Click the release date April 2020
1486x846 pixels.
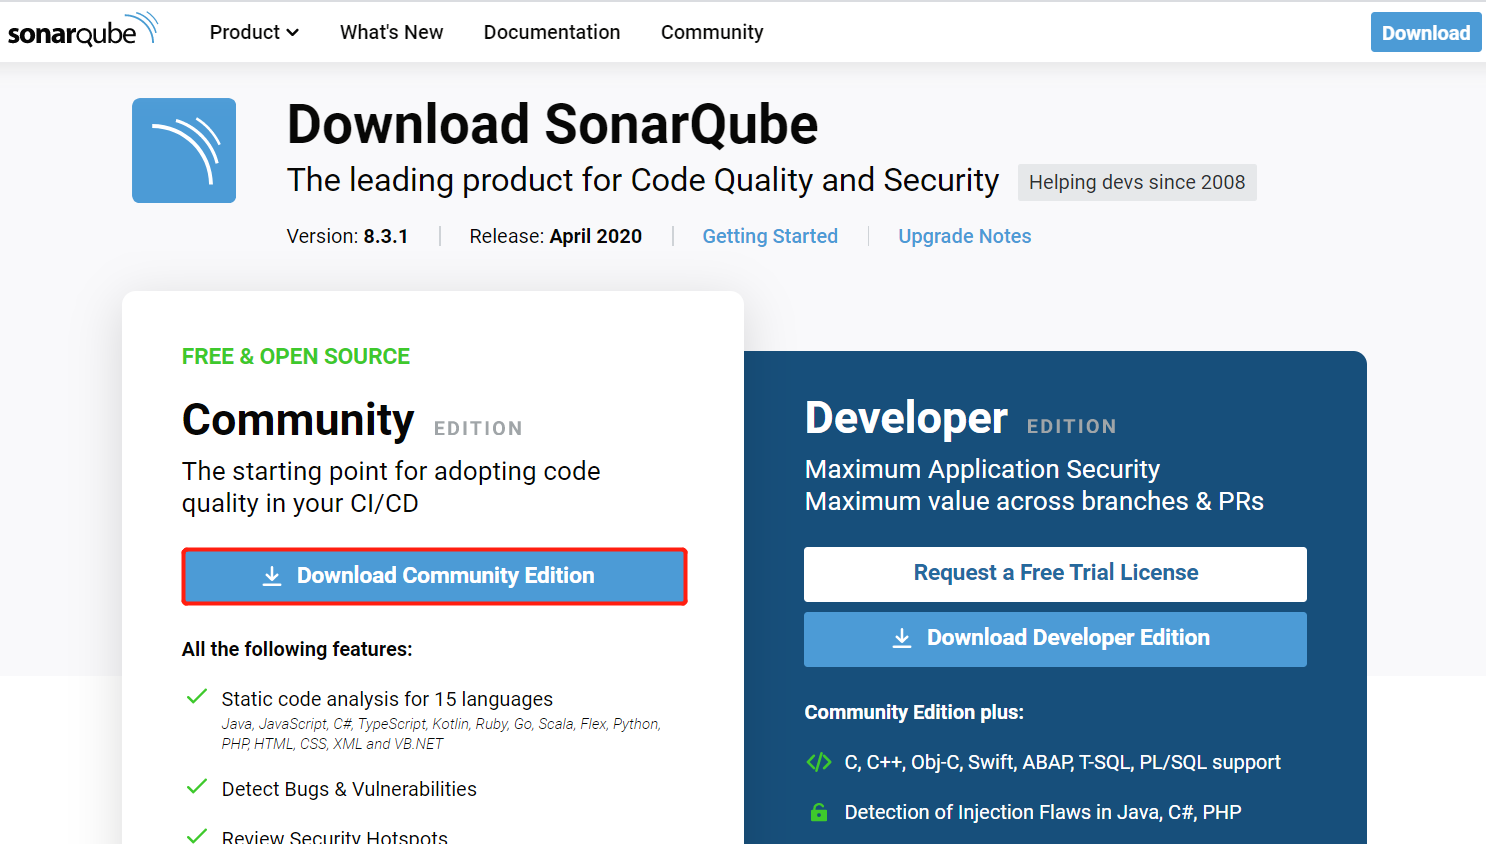click(596, 236)
